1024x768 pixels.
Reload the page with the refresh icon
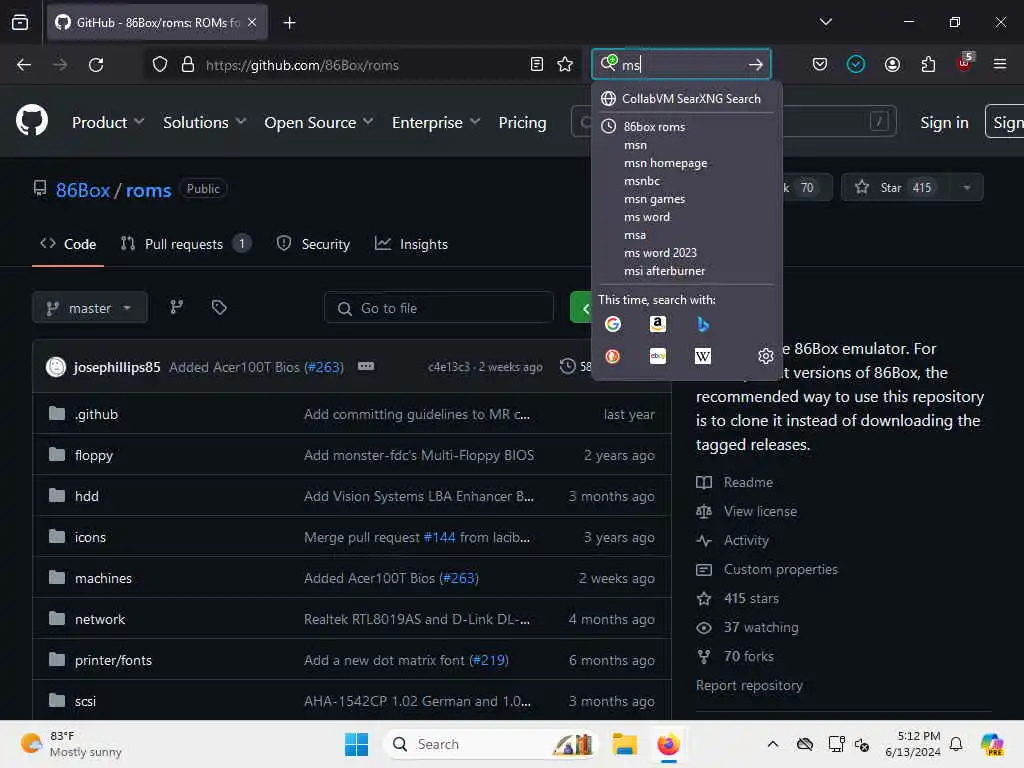(96, 65)
